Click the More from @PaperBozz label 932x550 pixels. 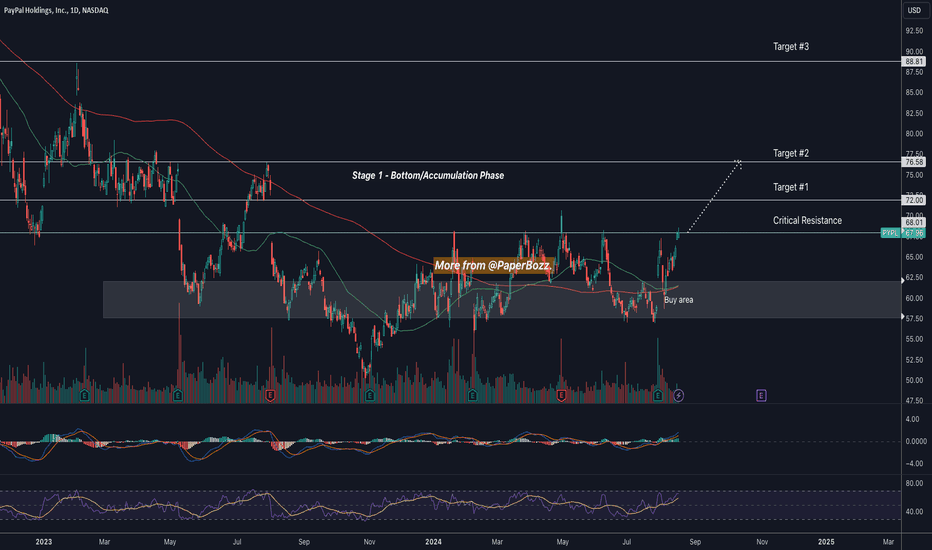pos(493,265)
